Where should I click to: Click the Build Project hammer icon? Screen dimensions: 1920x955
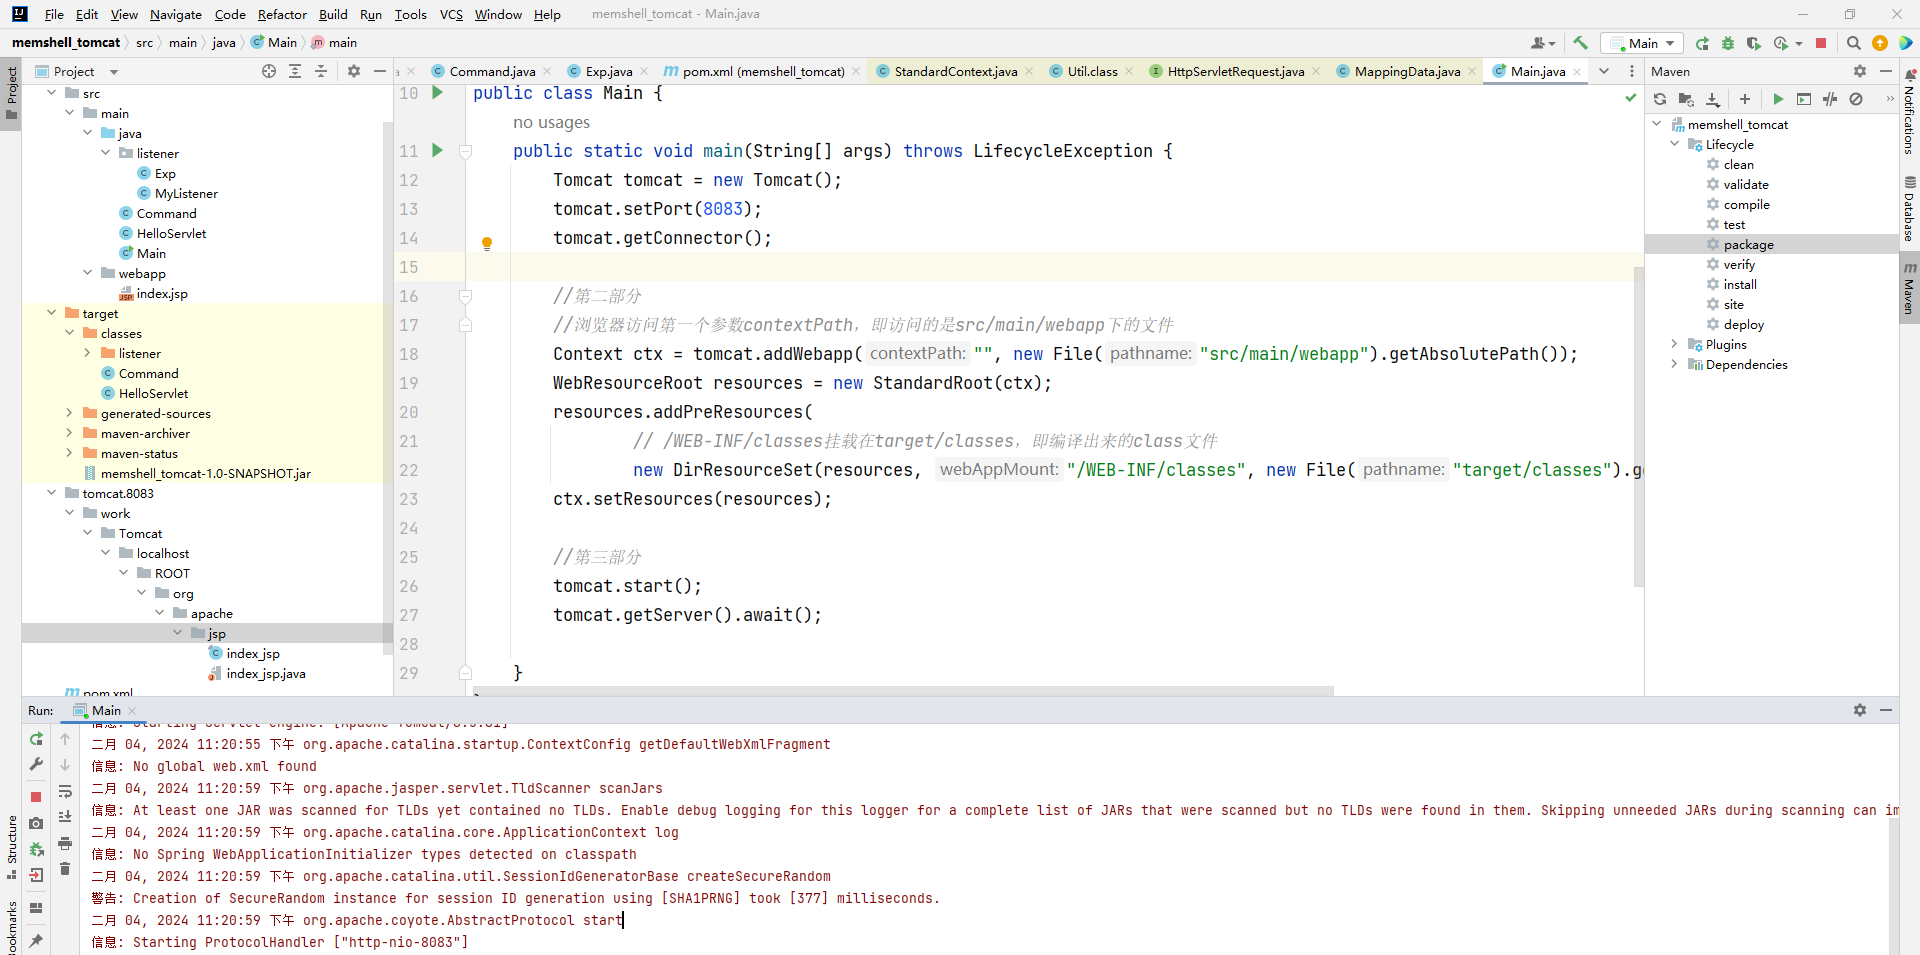pos(1580,43)
